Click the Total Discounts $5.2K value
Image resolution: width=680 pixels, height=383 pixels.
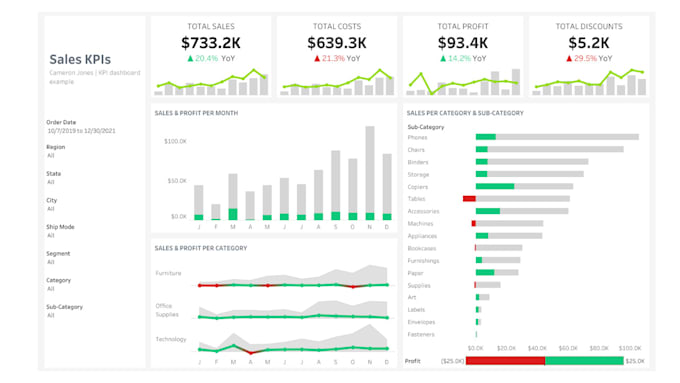tap(589, 43)
